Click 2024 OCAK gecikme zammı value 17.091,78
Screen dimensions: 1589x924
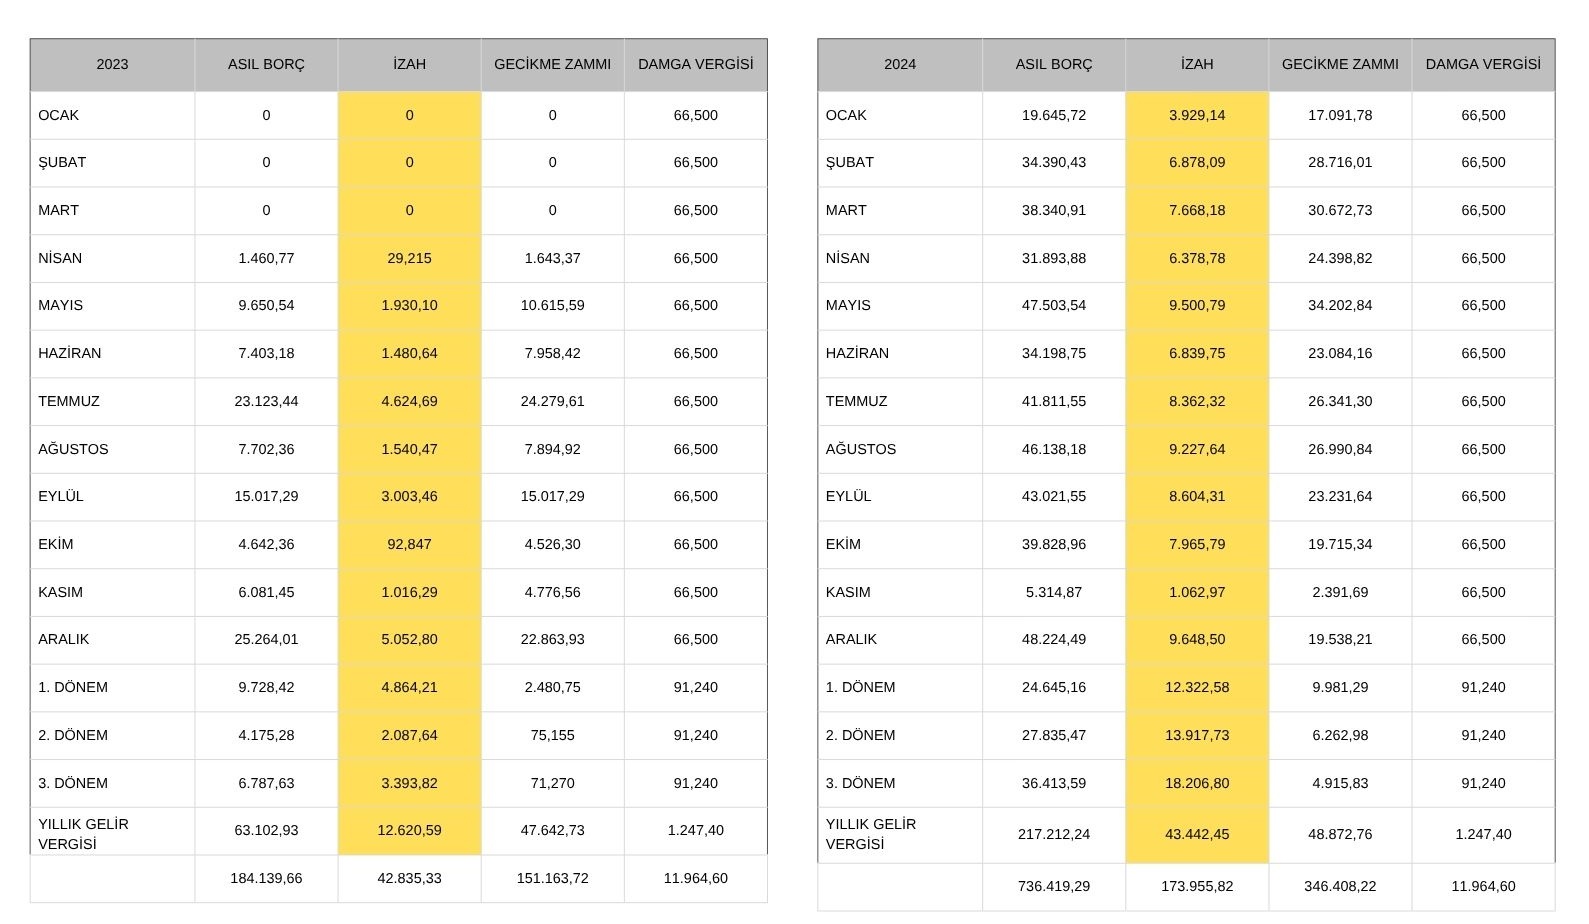tap(1340, 115)
